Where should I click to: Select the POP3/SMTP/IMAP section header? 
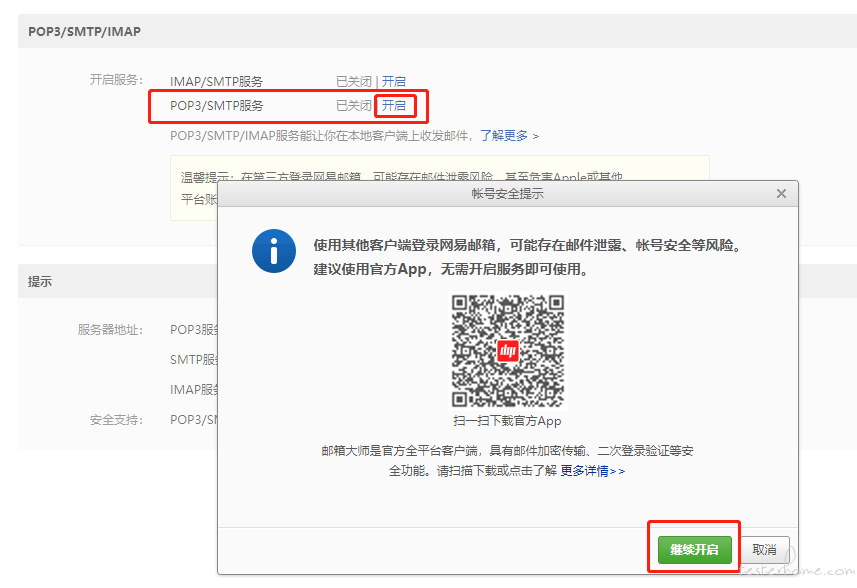coord(84,32)
